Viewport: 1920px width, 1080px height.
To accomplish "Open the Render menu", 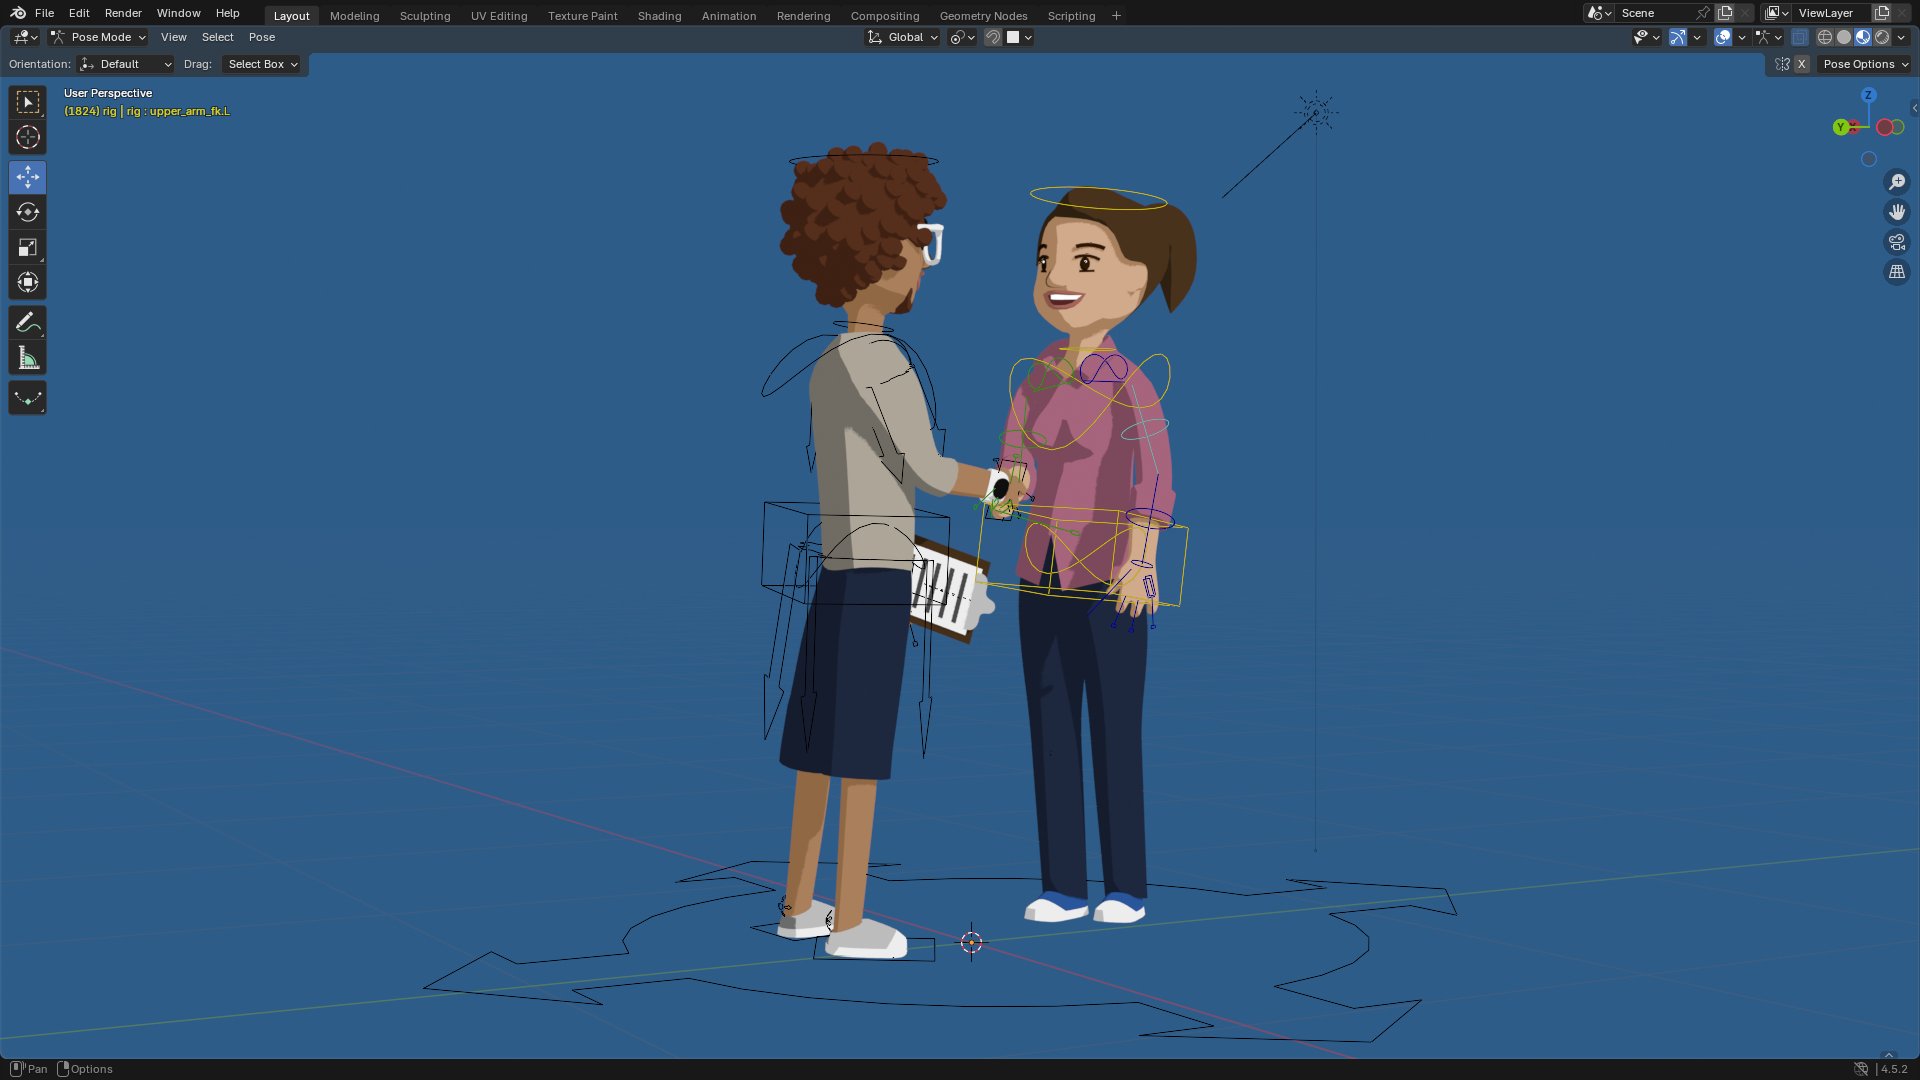I will [123, 13].
